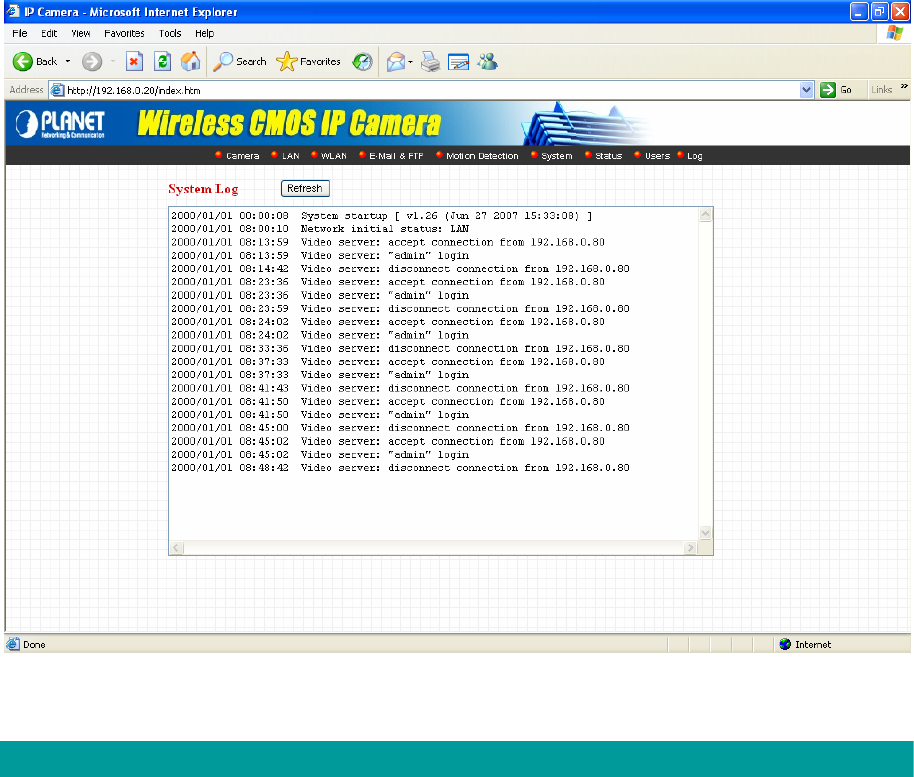Image resolution: width=914 pixels, height=777 pixels.
Task: Click the Messenger icon in the toolbar
Action: pyautogui.click(x=487, y=62)
